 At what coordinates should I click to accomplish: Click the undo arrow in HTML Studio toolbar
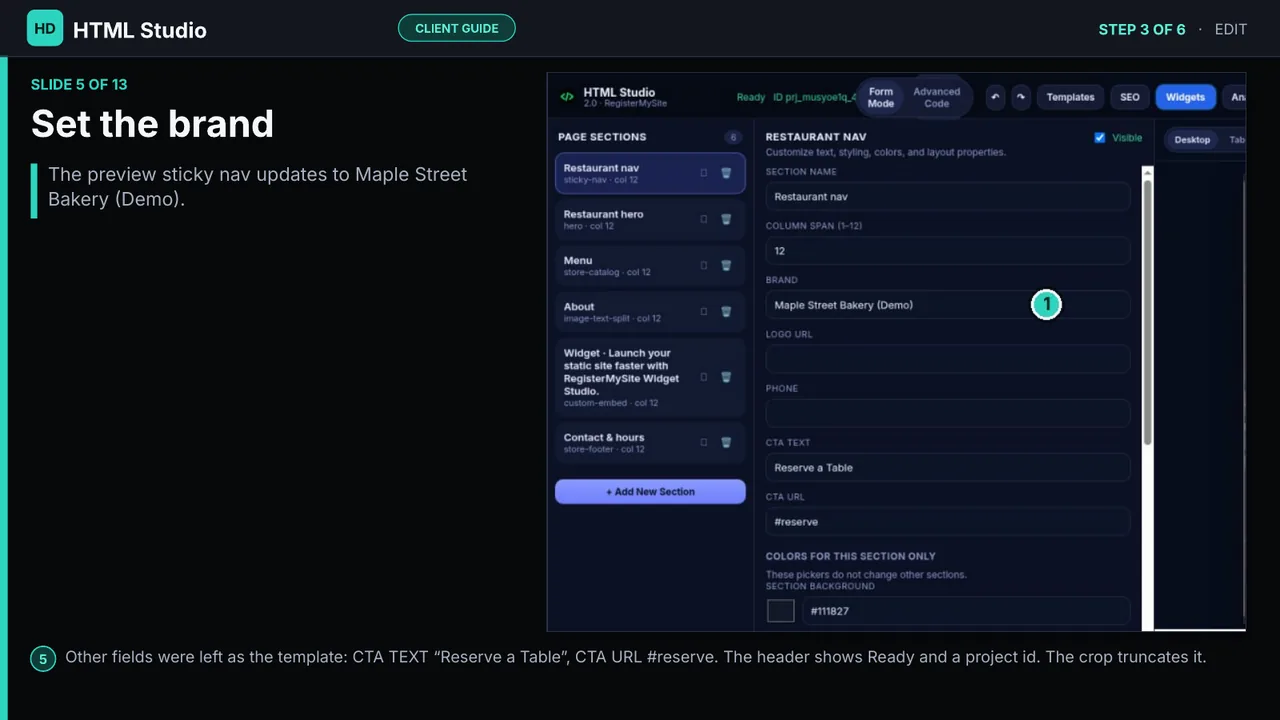pos(995,97)
